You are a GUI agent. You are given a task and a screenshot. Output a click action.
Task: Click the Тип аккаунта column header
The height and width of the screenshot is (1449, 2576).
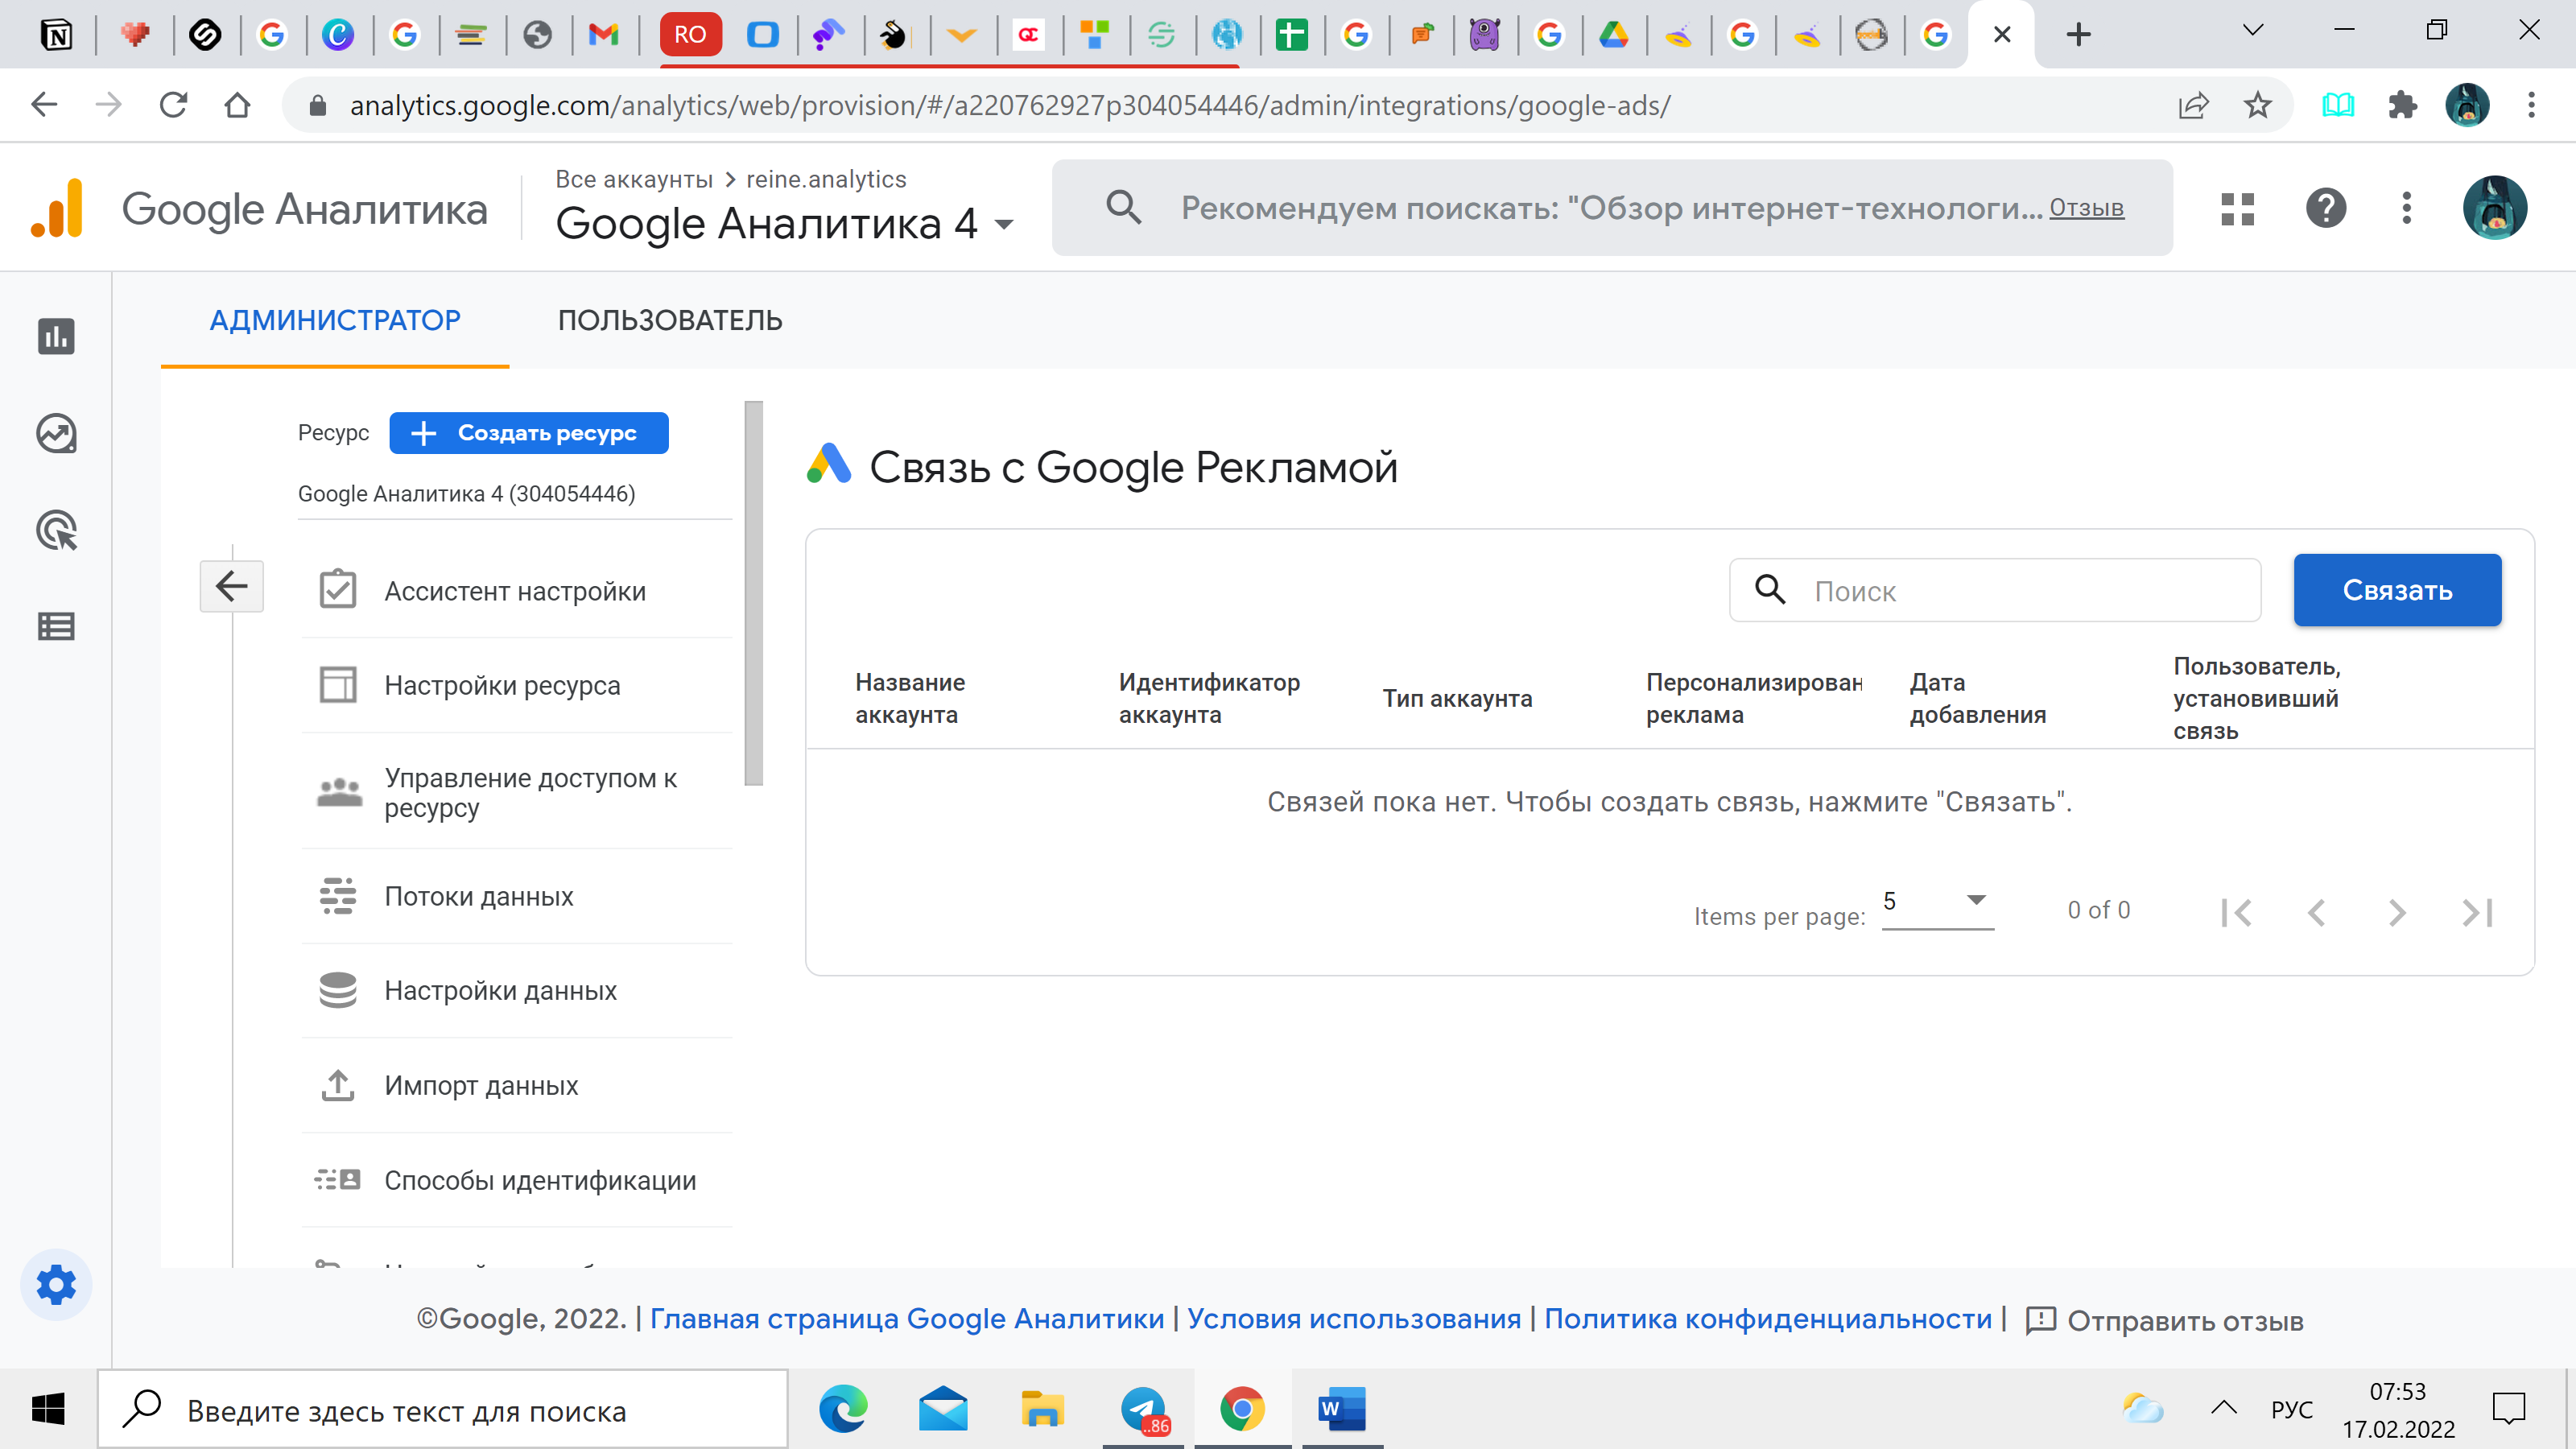click(1457, 698)
